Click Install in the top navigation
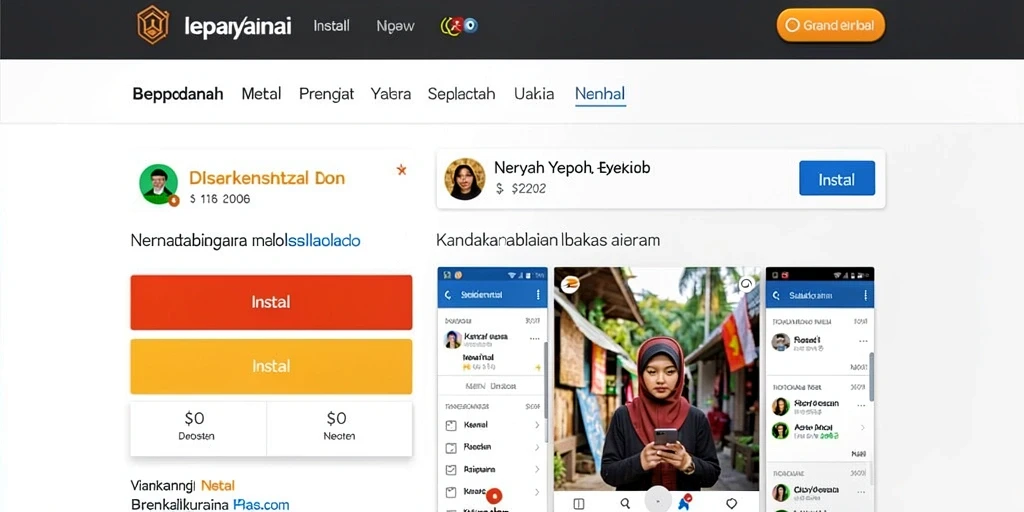The height and width of the screenshot is (512, 1024). 331,25
